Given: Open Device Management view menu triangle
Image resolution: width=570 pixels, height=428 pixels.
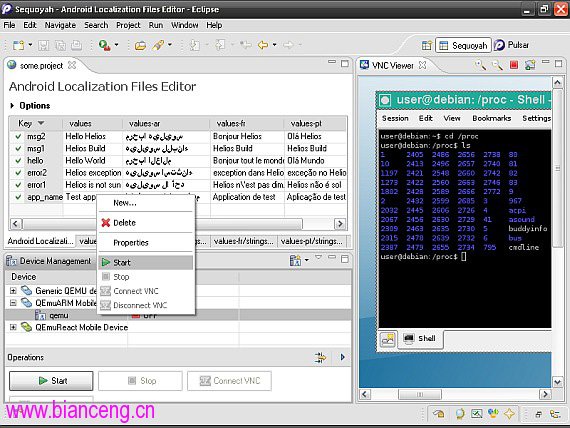Looking at the screenshot, I should coord(318,257).
